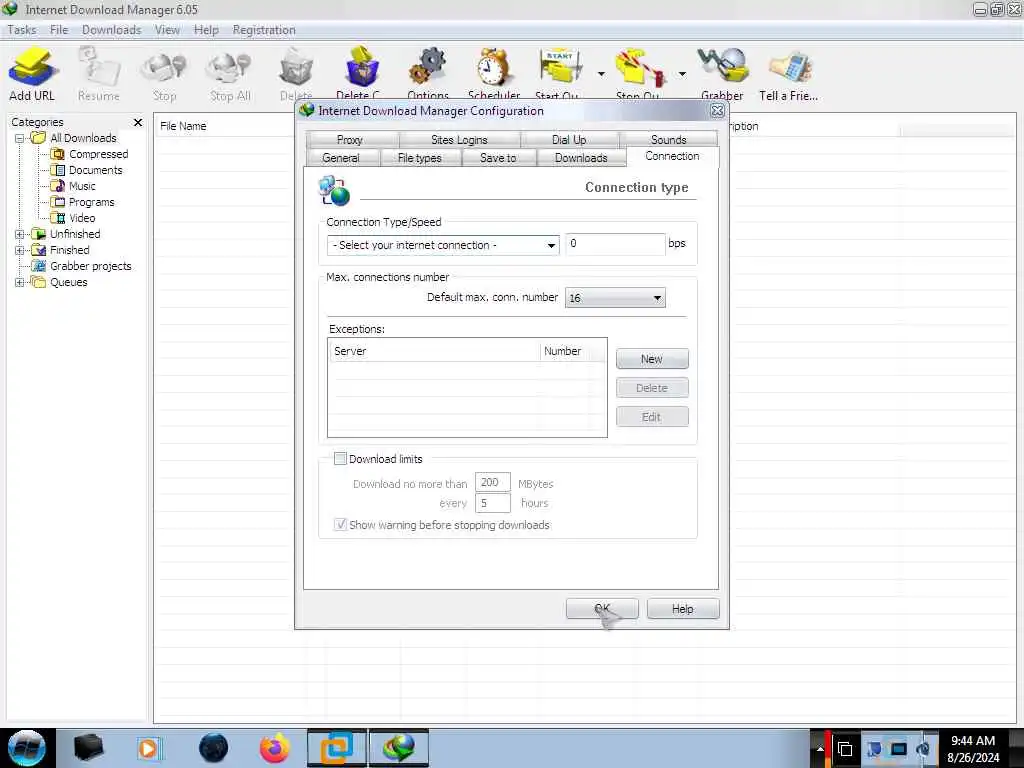Expand the Unfinished tree node
Screen dimensions: 1024x768
20,234
